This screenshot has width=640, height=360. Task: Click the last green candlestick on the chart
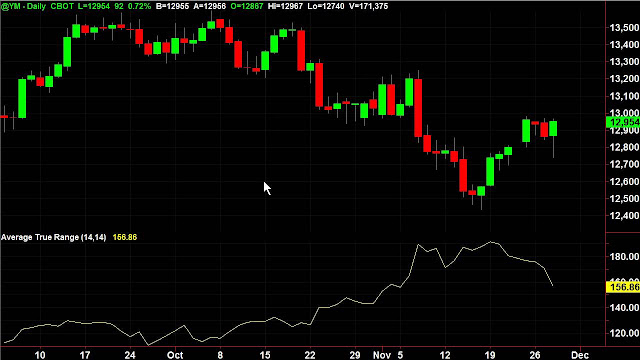point(553,129)
